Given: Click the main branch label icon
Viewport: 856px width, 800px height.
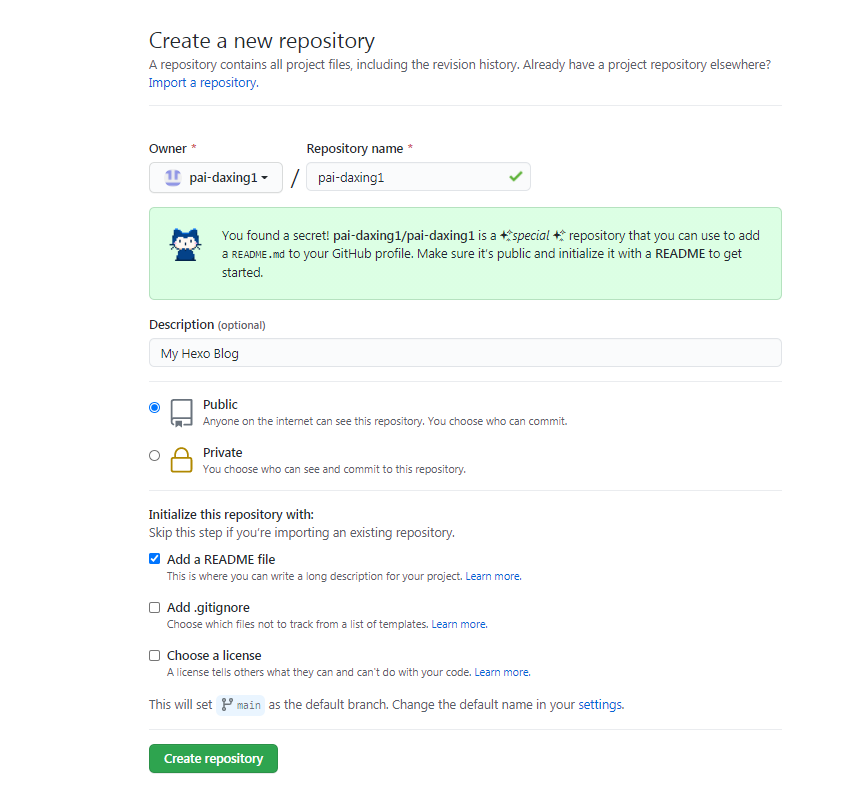Looking at the screenshot, I should click(x=227, y=705).
